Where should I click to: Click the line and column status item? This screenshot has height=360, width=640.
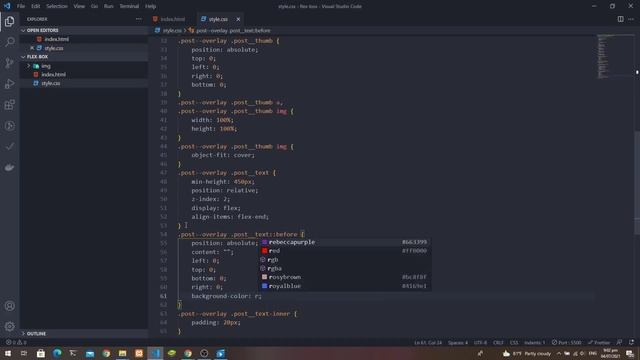[428, 342]
